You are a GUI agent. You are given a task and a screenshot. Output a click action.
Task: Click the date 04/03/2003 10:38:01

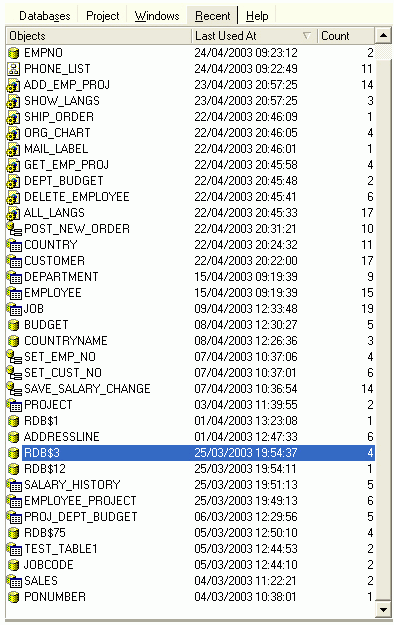pyautogui.click(x=246, y=597)
